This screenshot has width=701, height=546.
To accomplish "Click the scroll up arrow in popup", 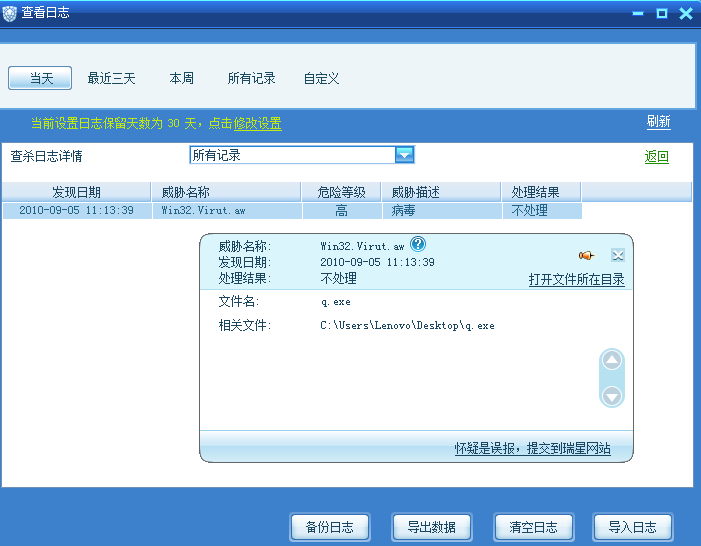I will 612,360.
